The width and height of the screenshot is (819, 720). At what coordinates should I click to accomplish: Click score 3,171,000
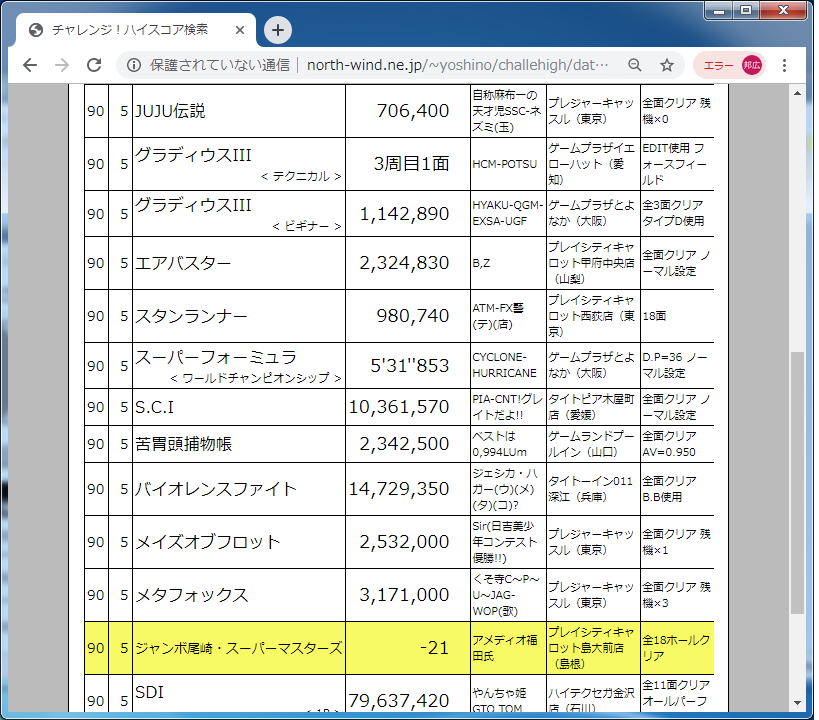tap(404, 595)
